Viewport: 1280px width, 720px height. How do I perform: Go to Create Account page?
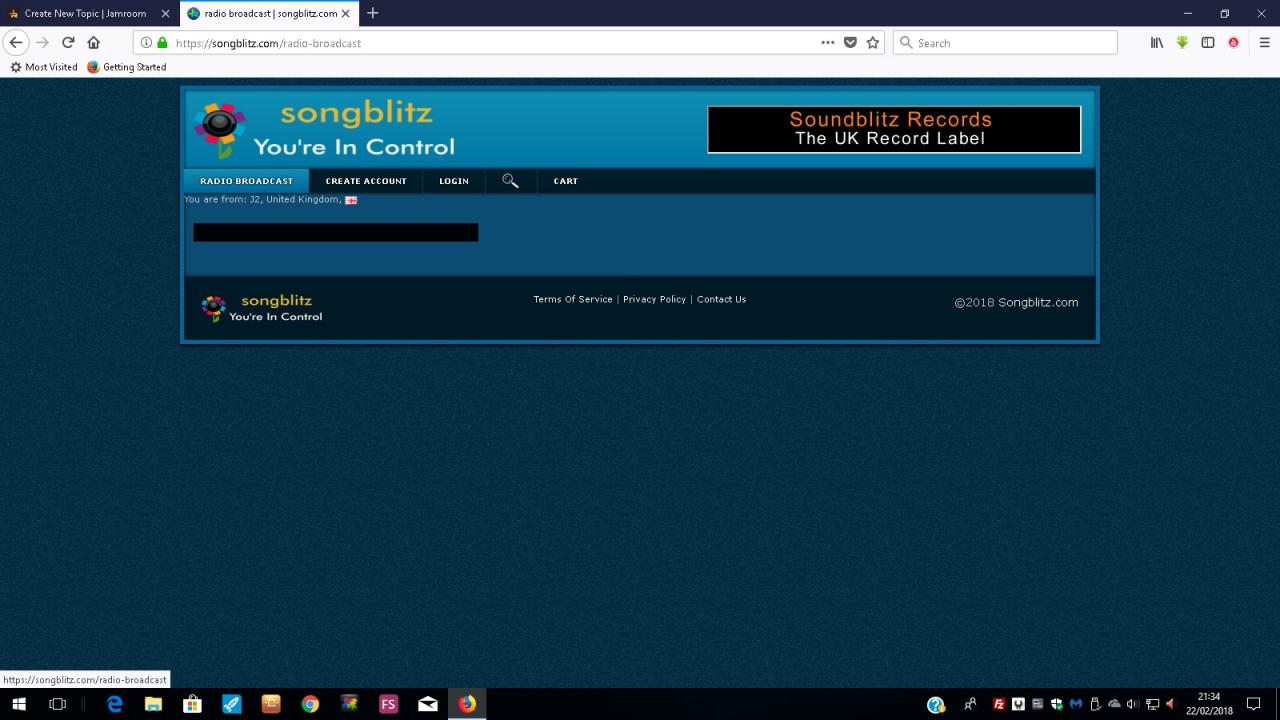366,181
